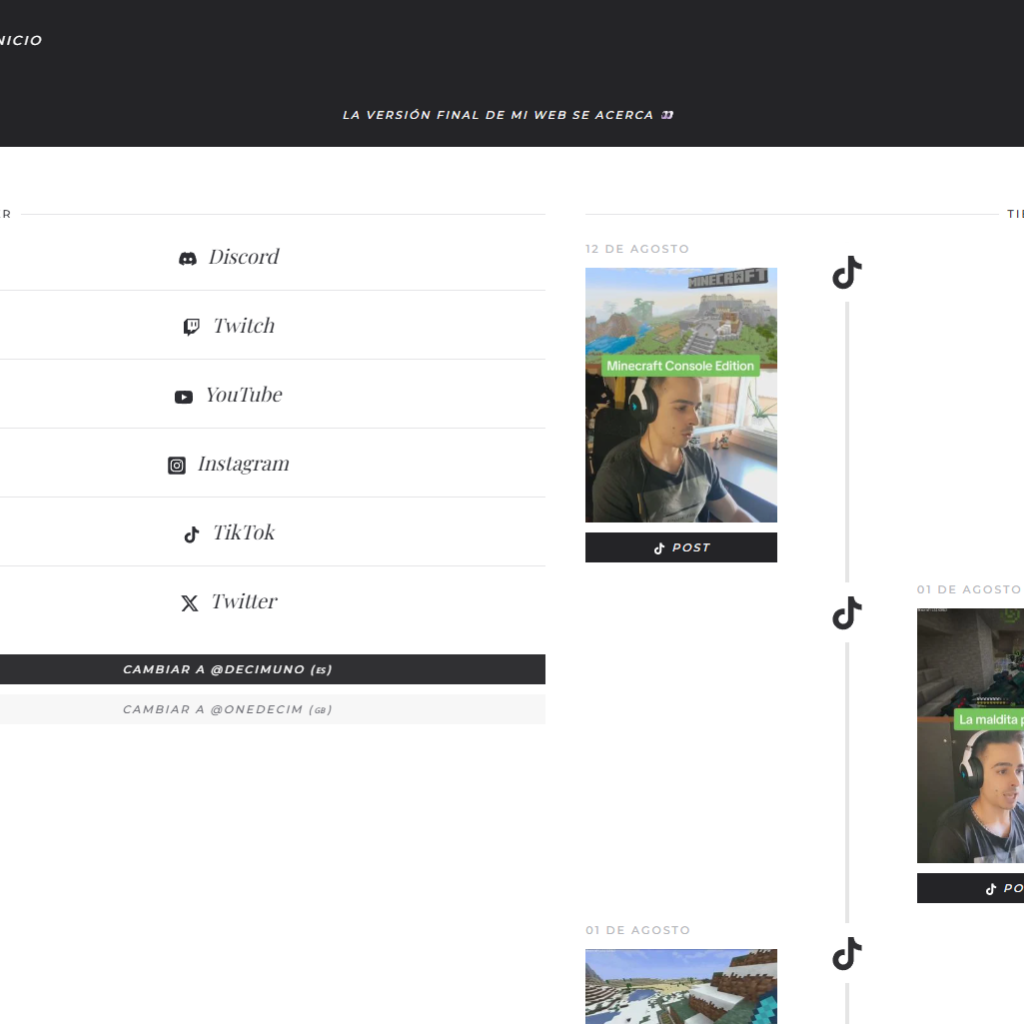The height and width of the screenshot is (1024, 1024).
Task: Click the Instagram camera icon
Action: [x=177, y=465]
